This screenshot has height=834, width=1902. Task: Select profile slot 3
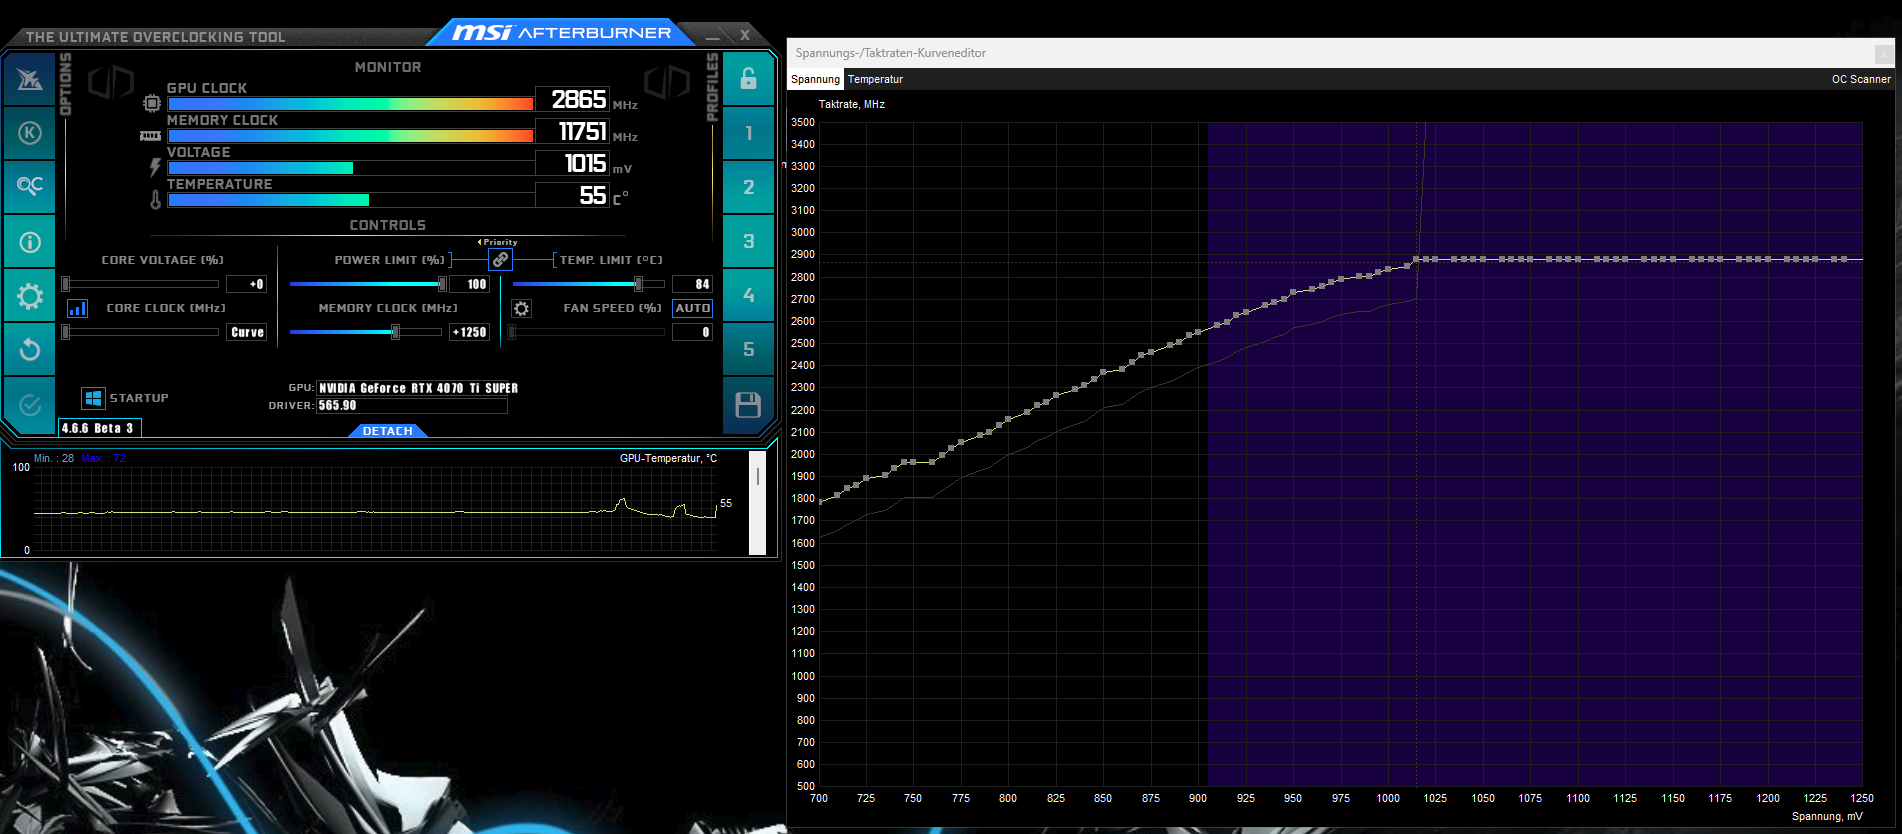[748, 241]
